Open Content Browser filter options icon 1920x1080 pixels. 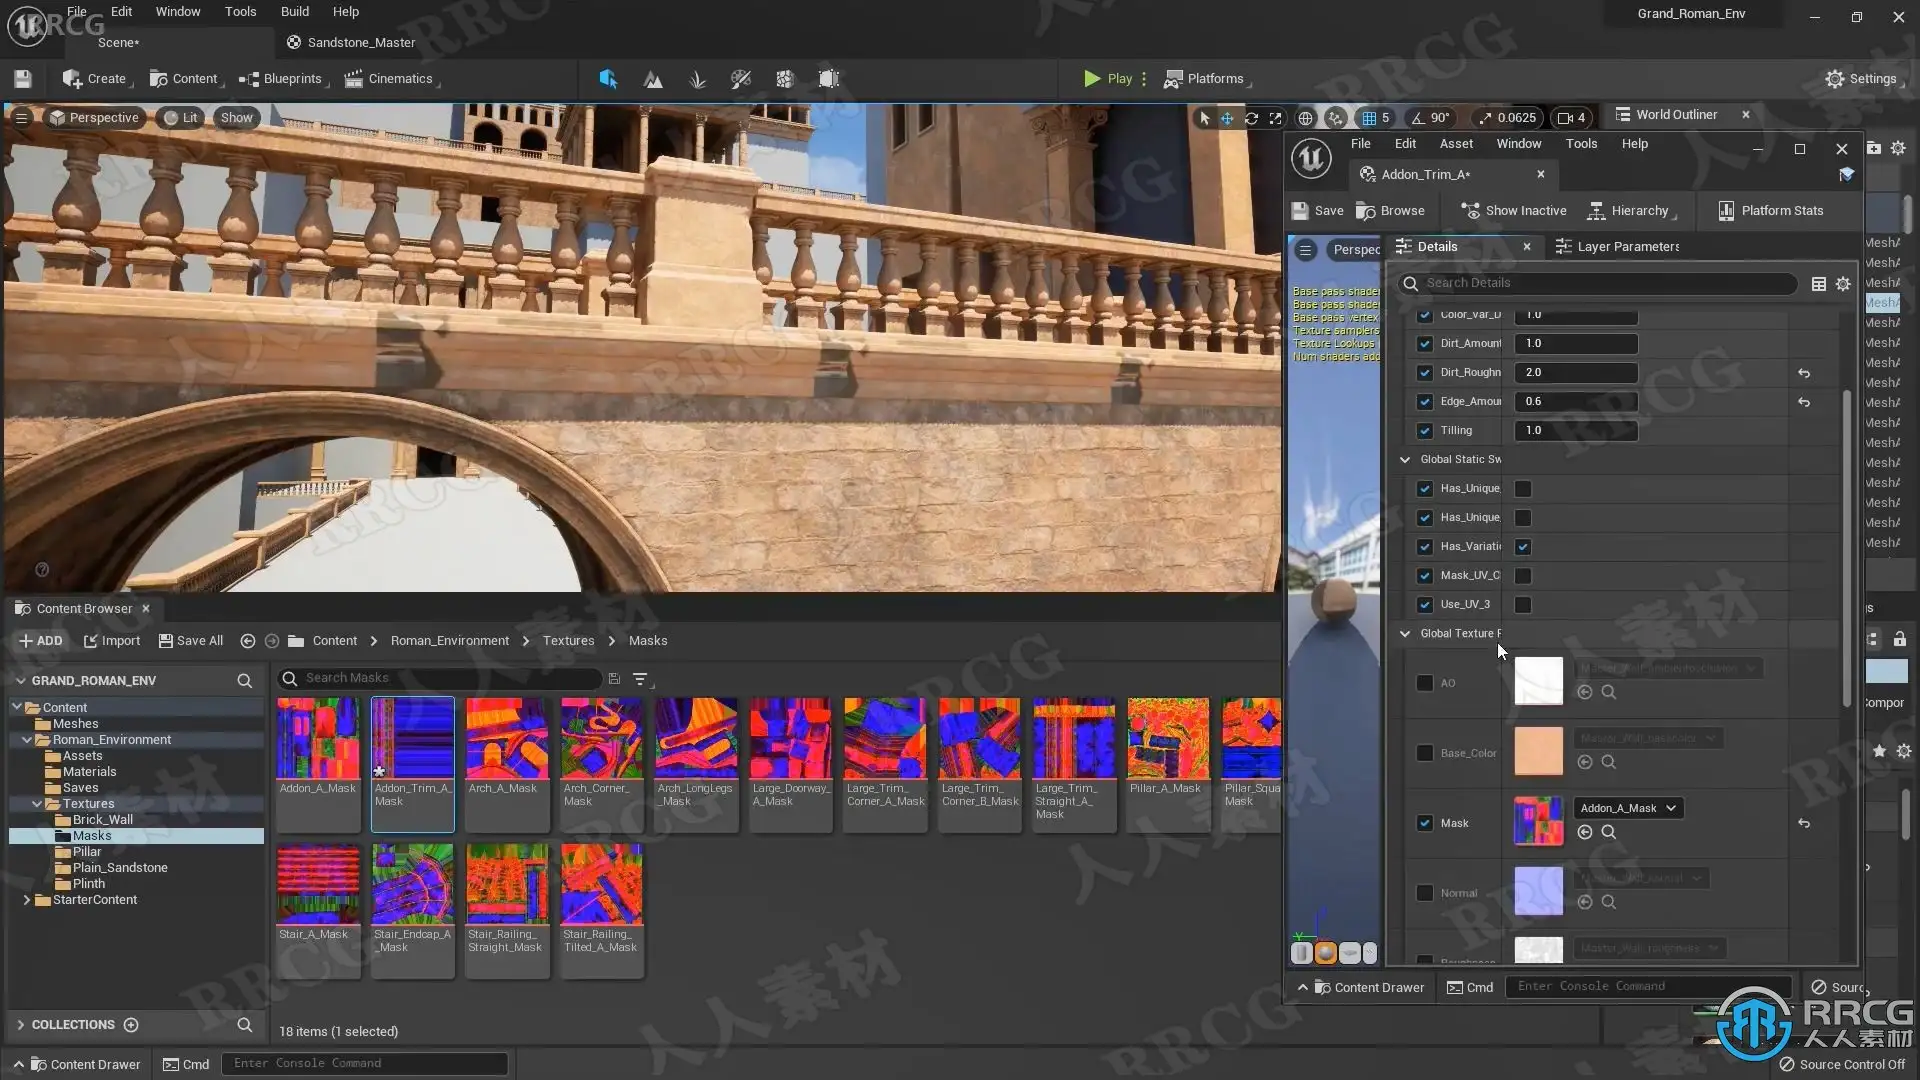pos(640,679)
